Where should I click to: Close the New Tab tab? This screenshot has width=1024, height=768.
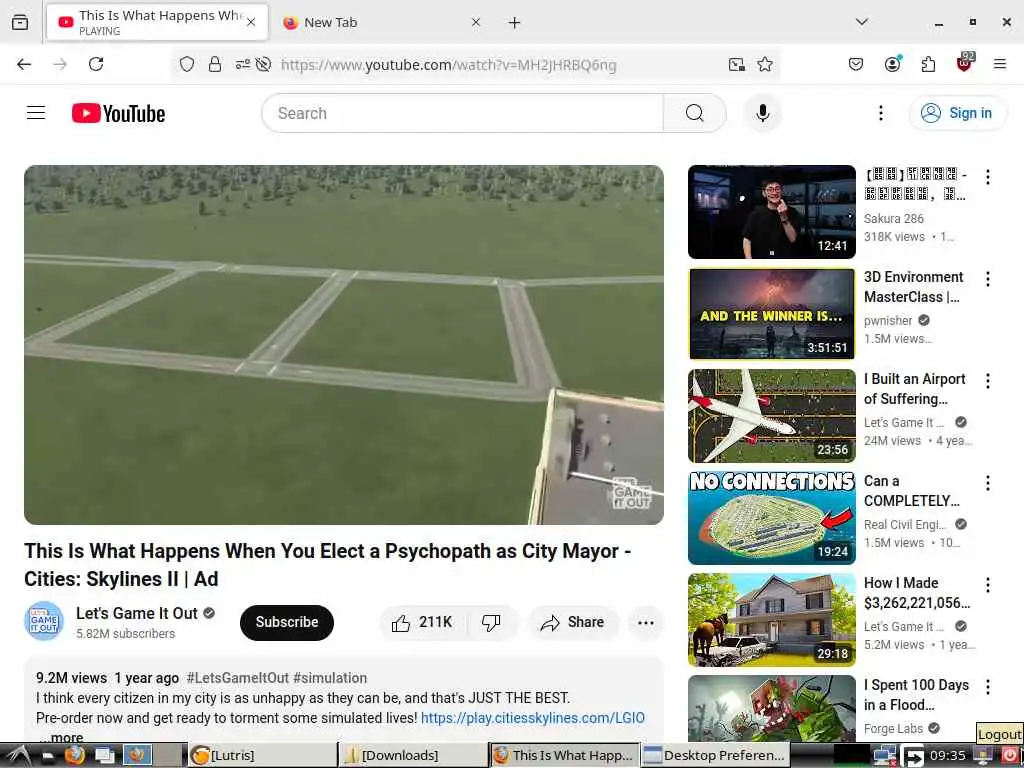(x=476, y=22)
